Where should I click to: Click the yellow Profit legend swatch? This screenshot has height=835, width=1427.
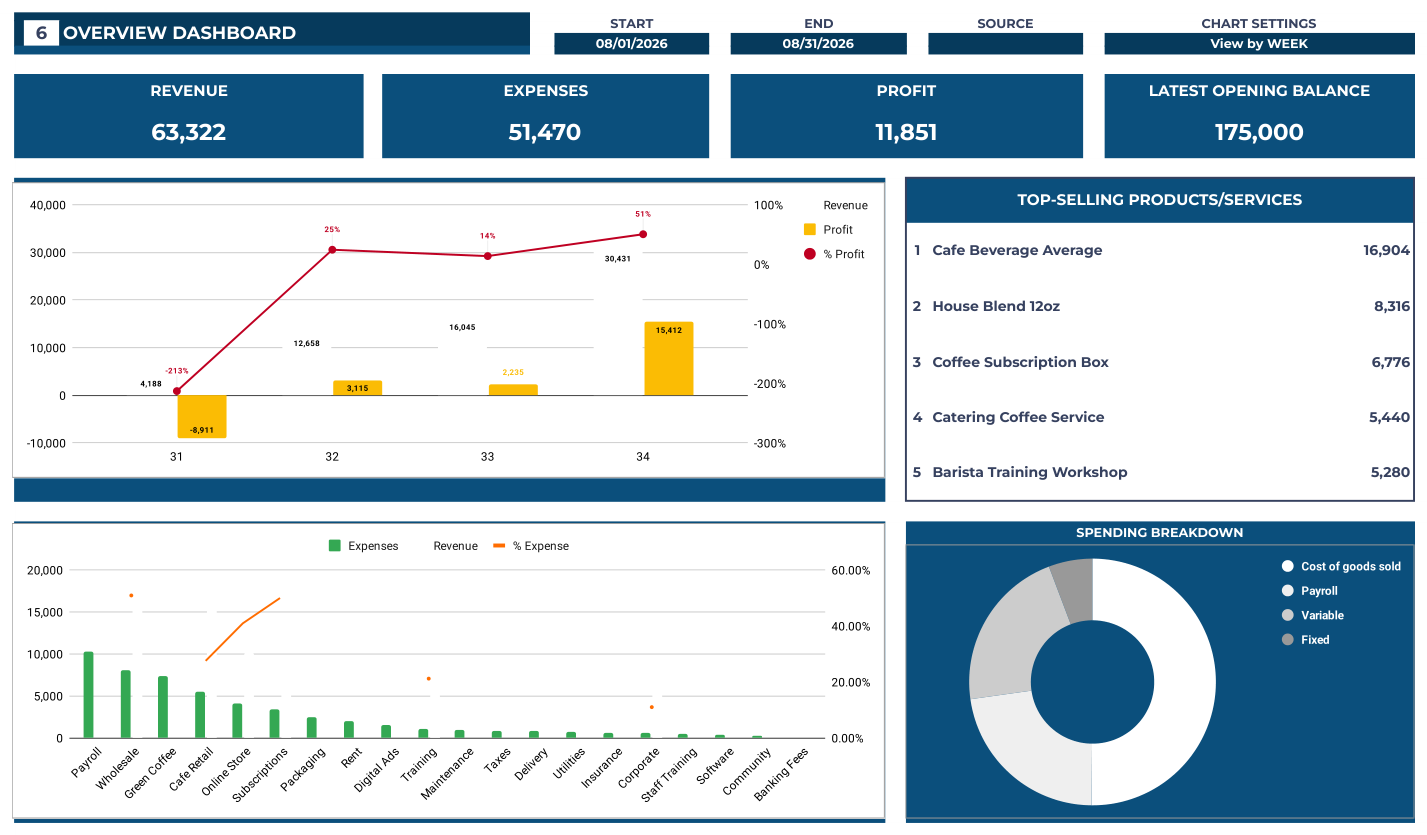pyautogui.click(x=810, y=230)
